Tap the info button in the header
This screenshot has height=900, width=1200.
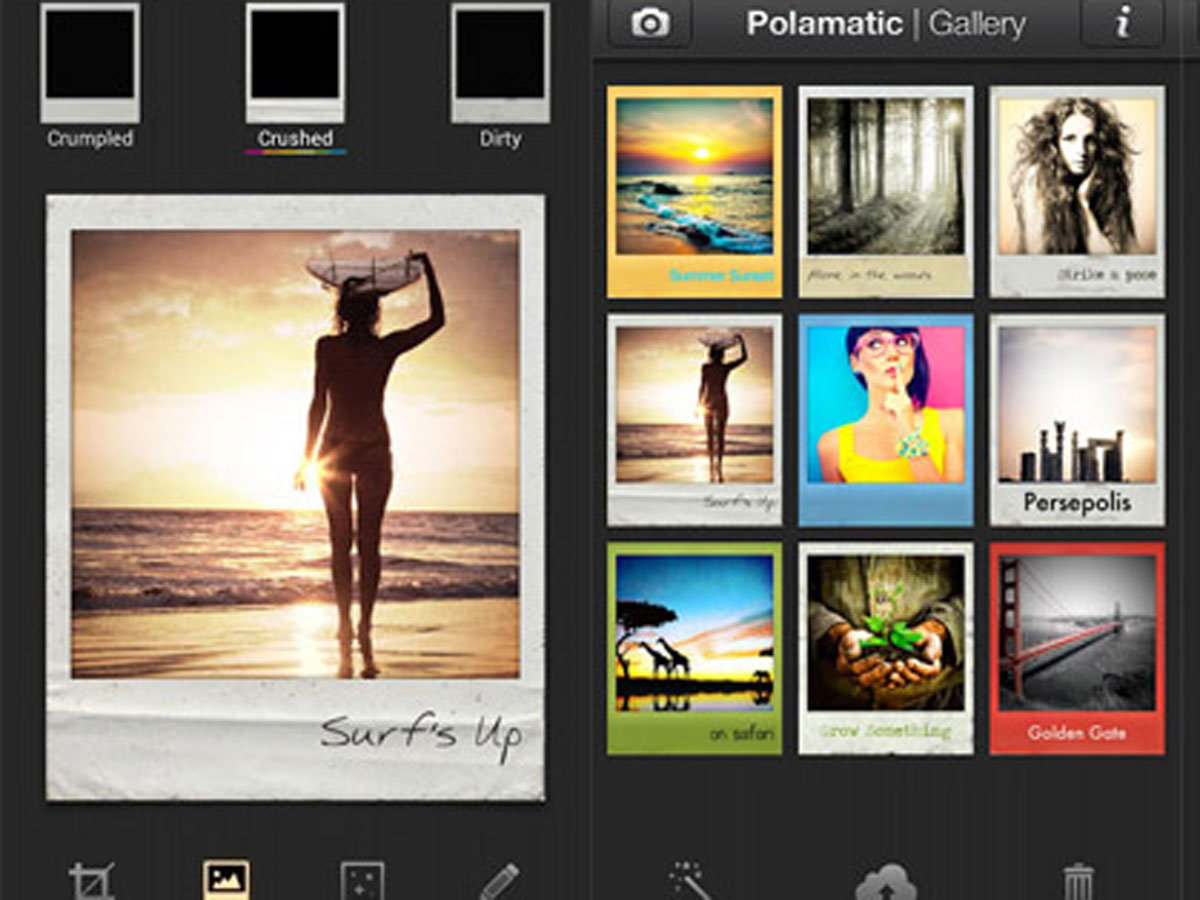[1123, 23]
